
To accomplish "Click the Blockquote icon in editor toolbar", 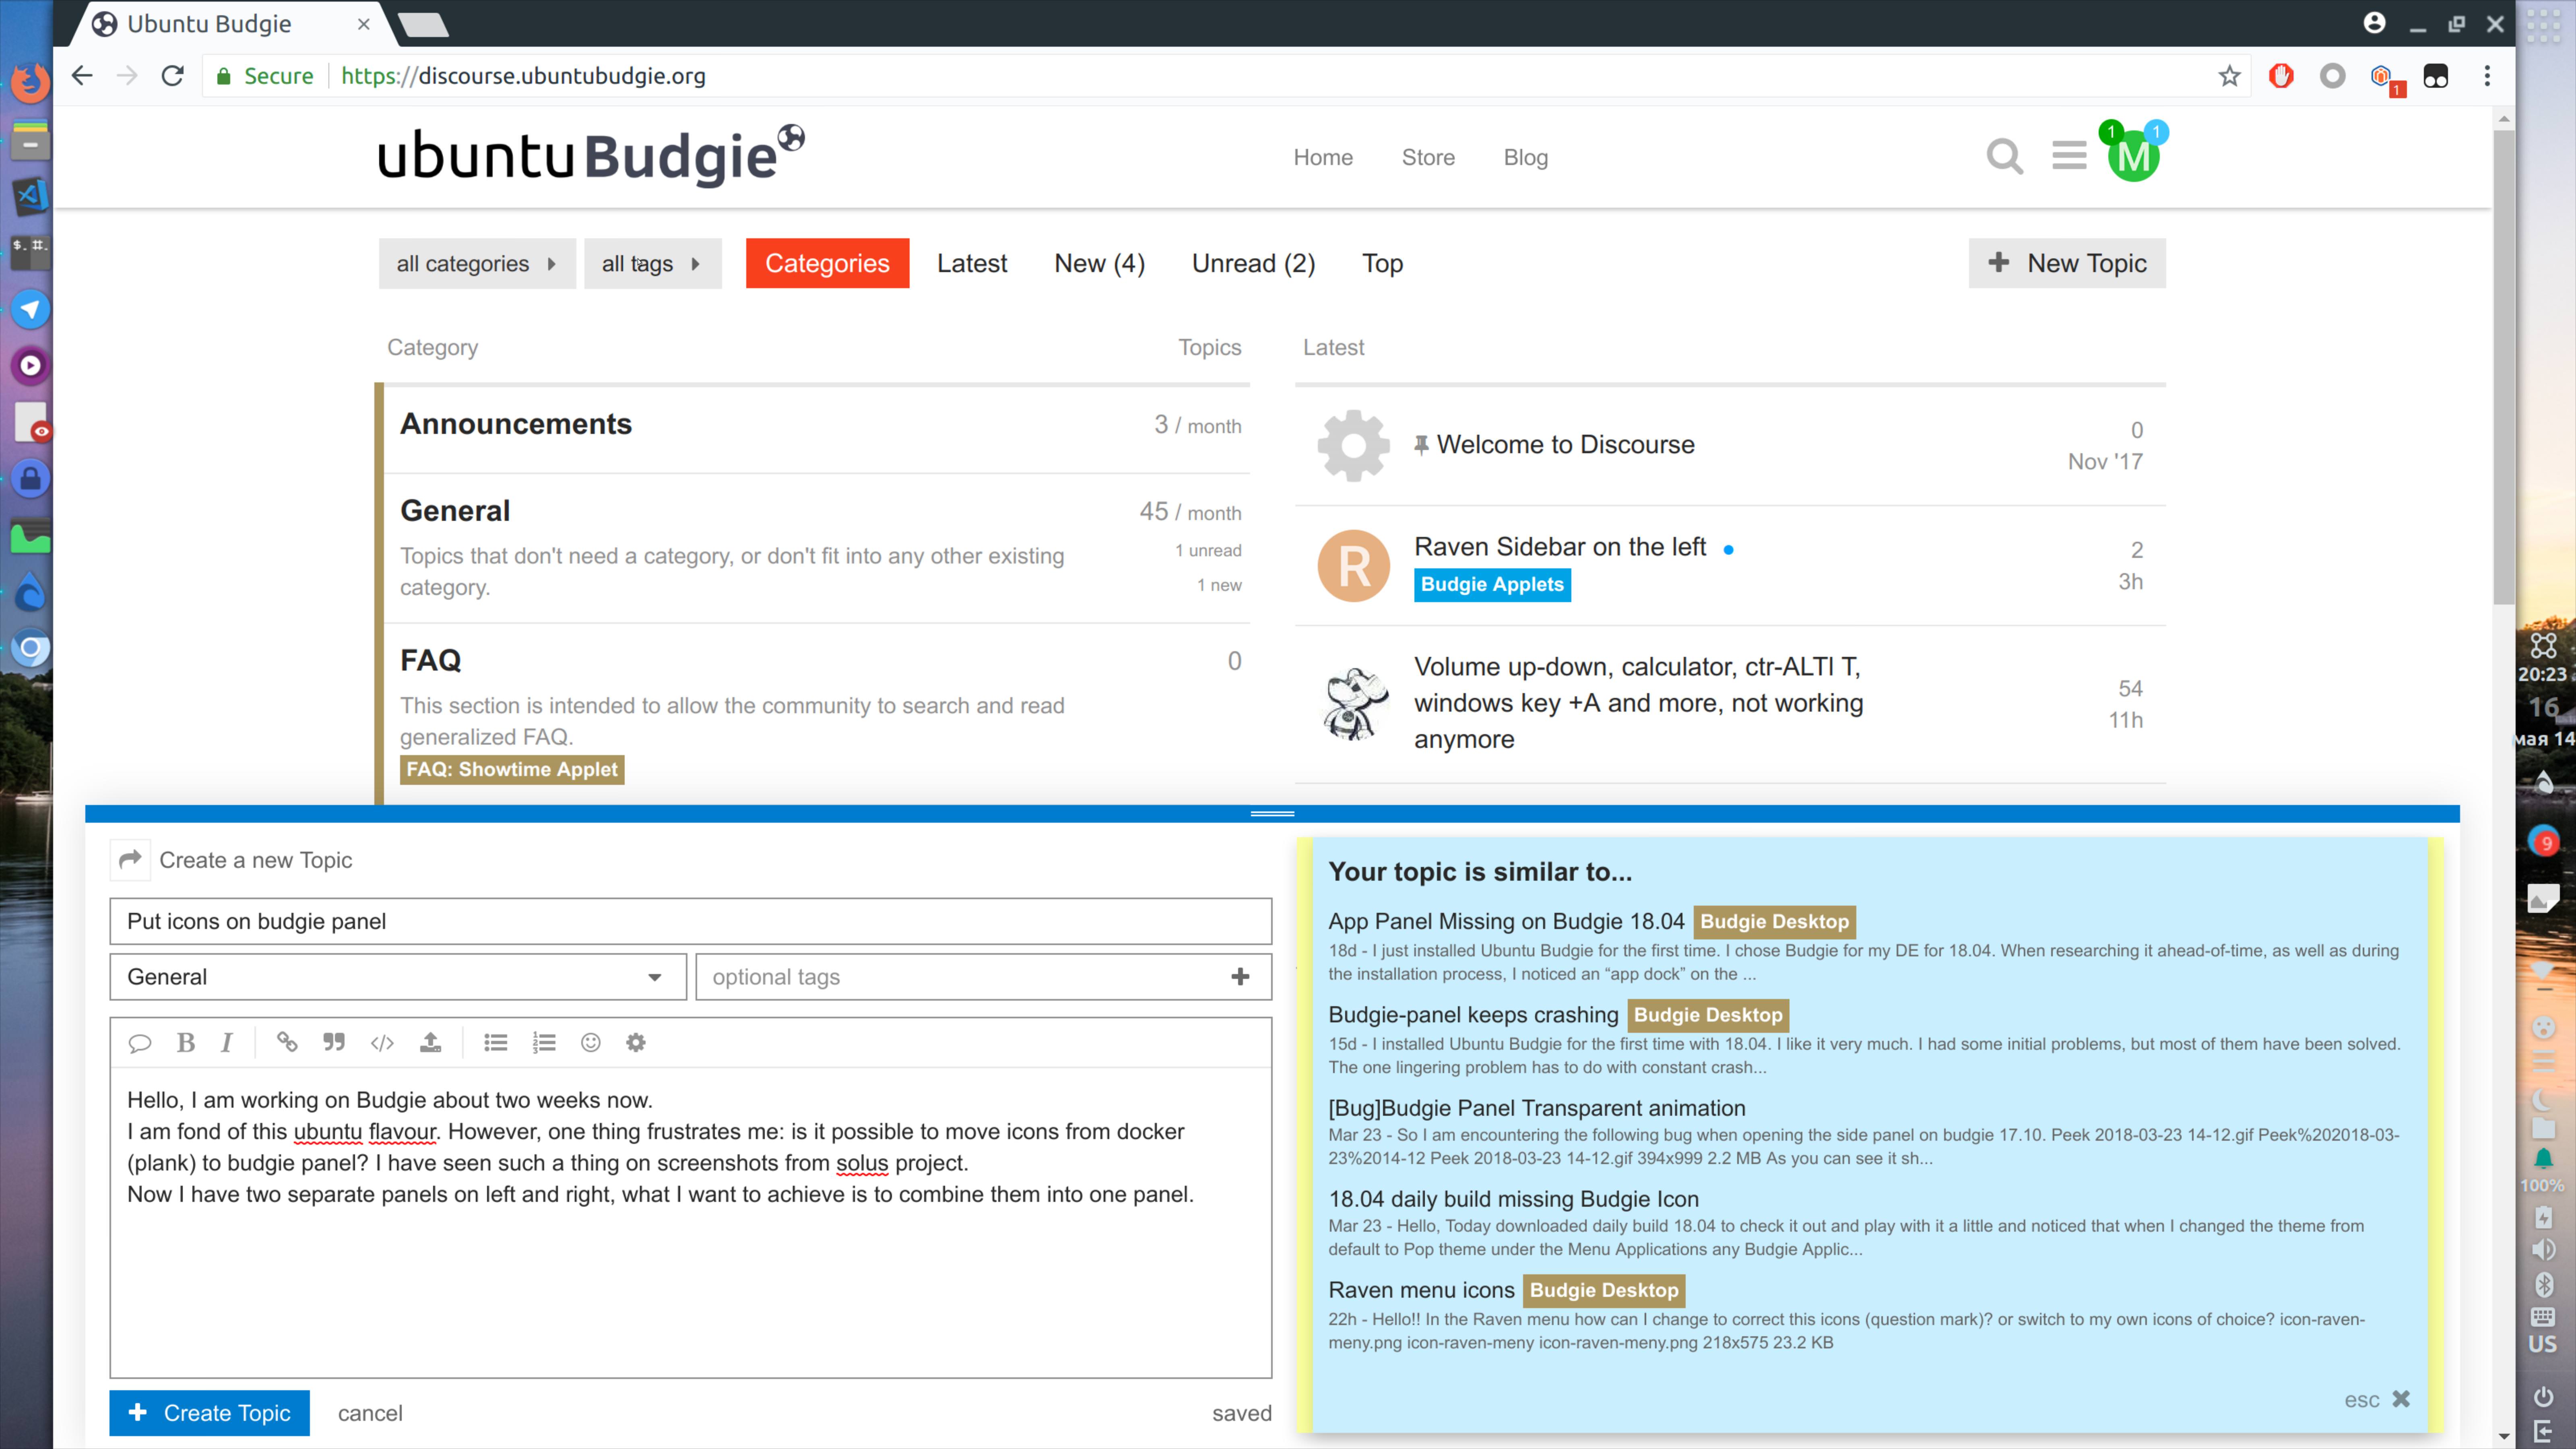I will point(334,1043).
